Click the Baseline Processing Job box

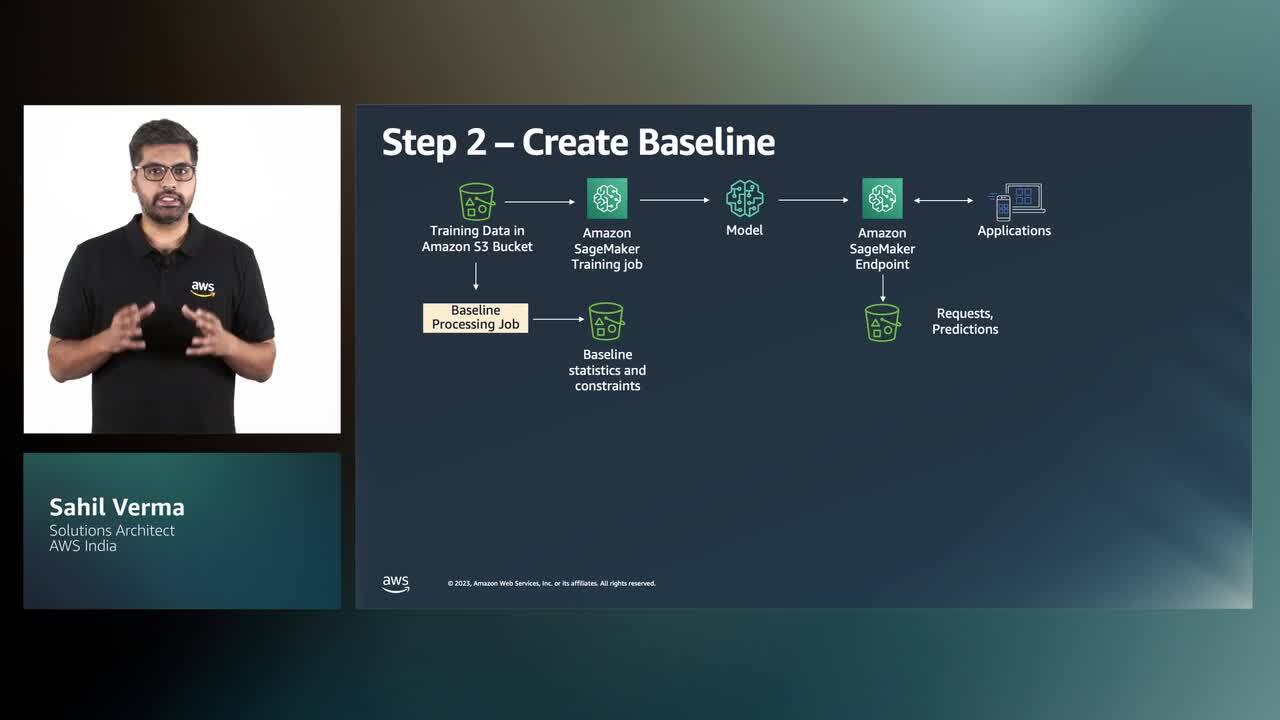pyautogui.click(x=475, y=318)
